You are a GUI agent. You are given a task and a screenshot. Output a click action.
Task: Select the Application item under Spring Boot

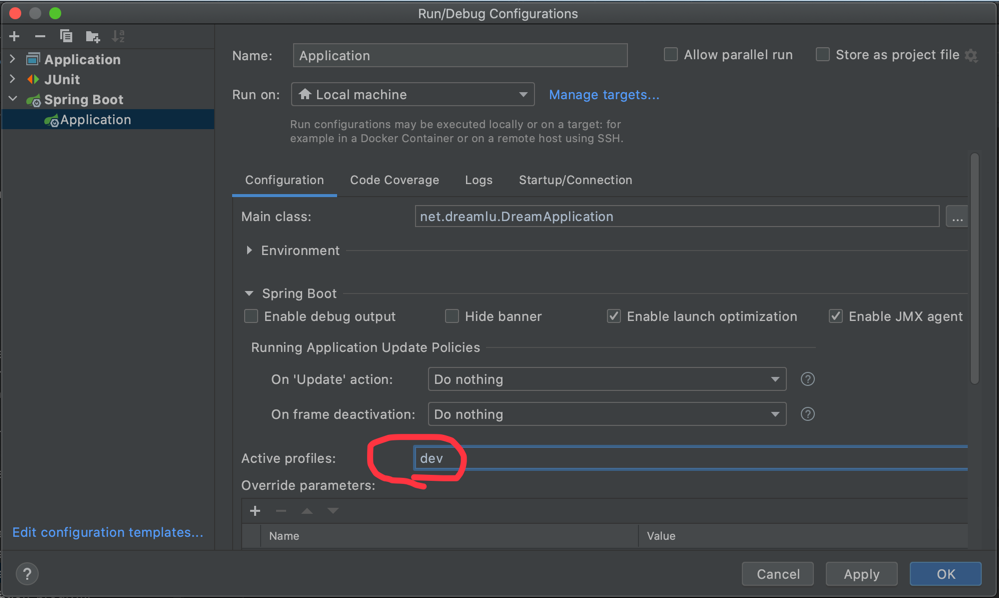108,120
